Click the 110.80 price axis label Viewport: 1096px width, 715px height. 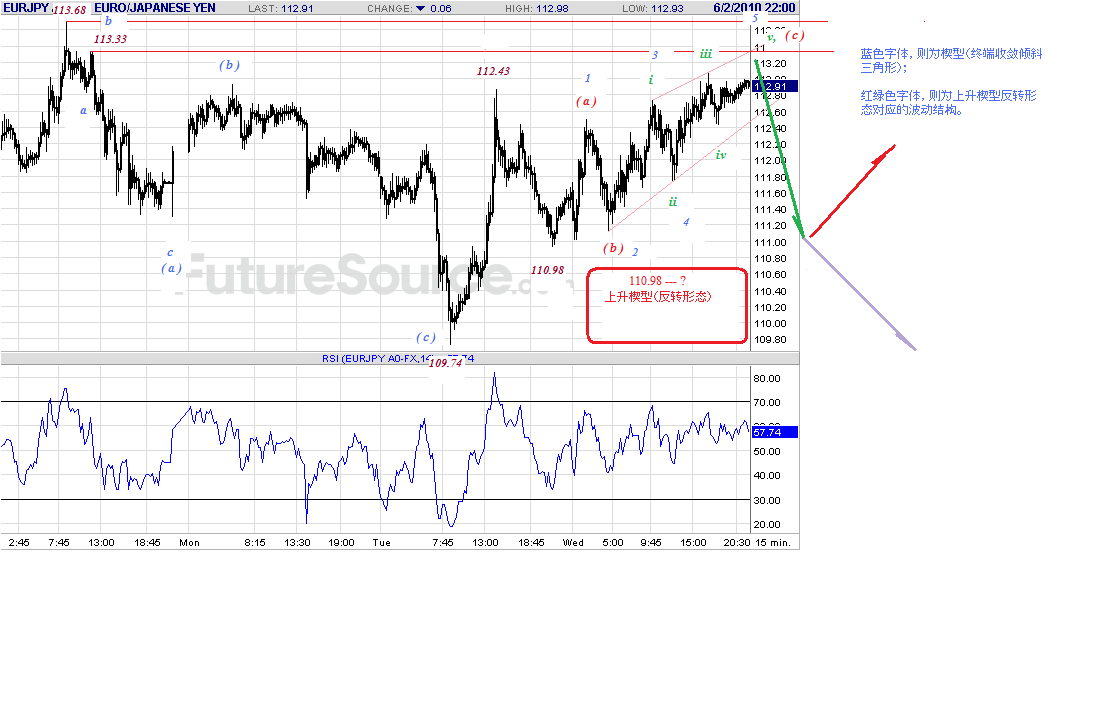[770, 259]
